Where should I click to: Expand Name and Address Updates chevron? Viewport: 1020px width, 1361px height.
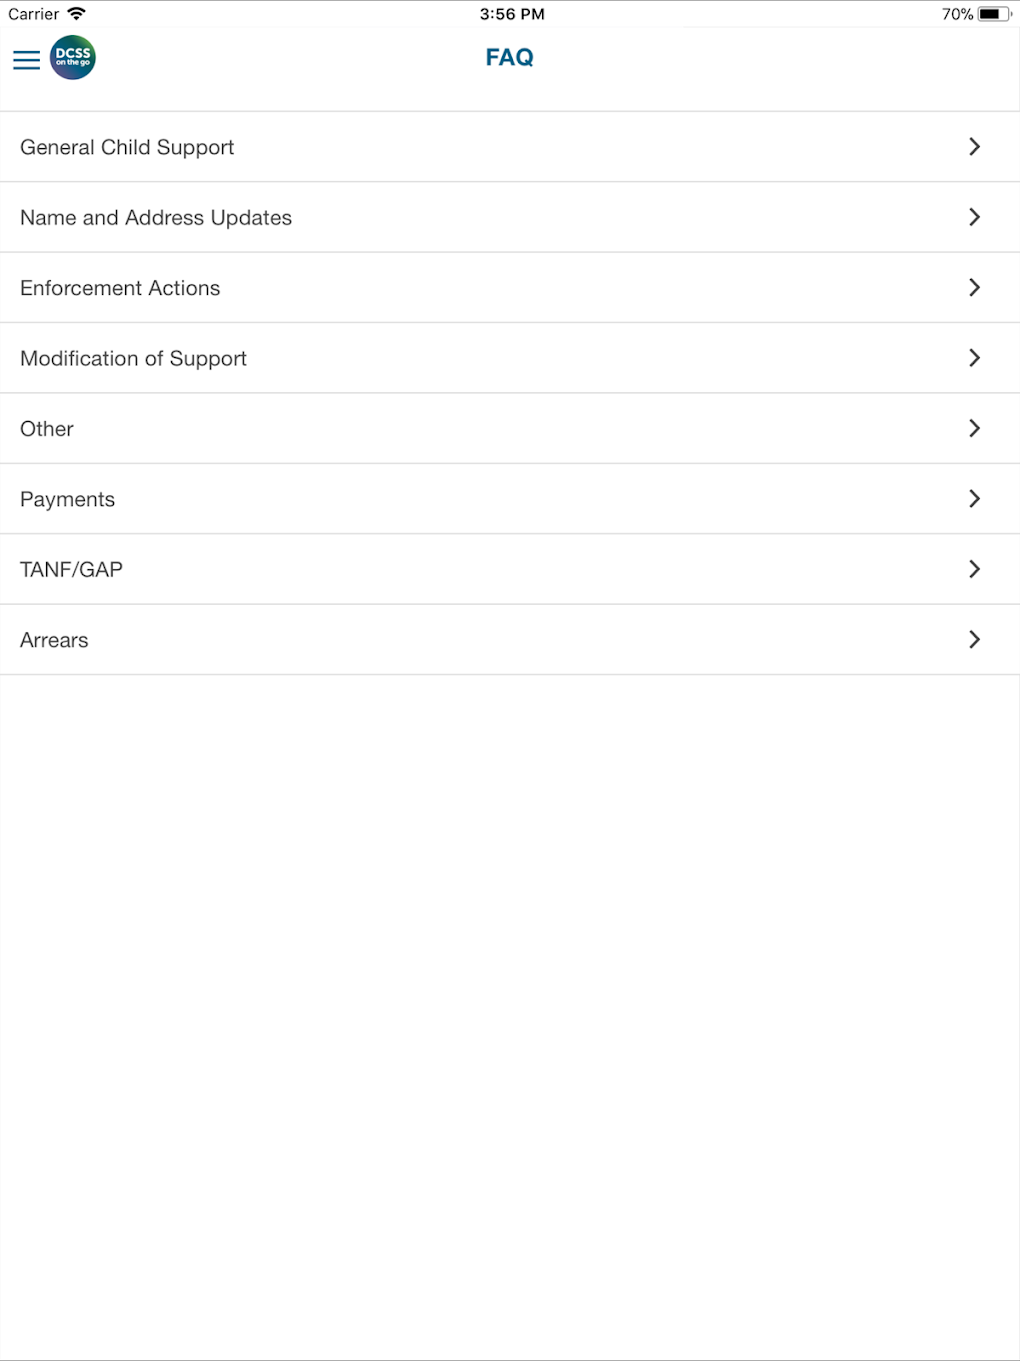[x=974, y=217]
